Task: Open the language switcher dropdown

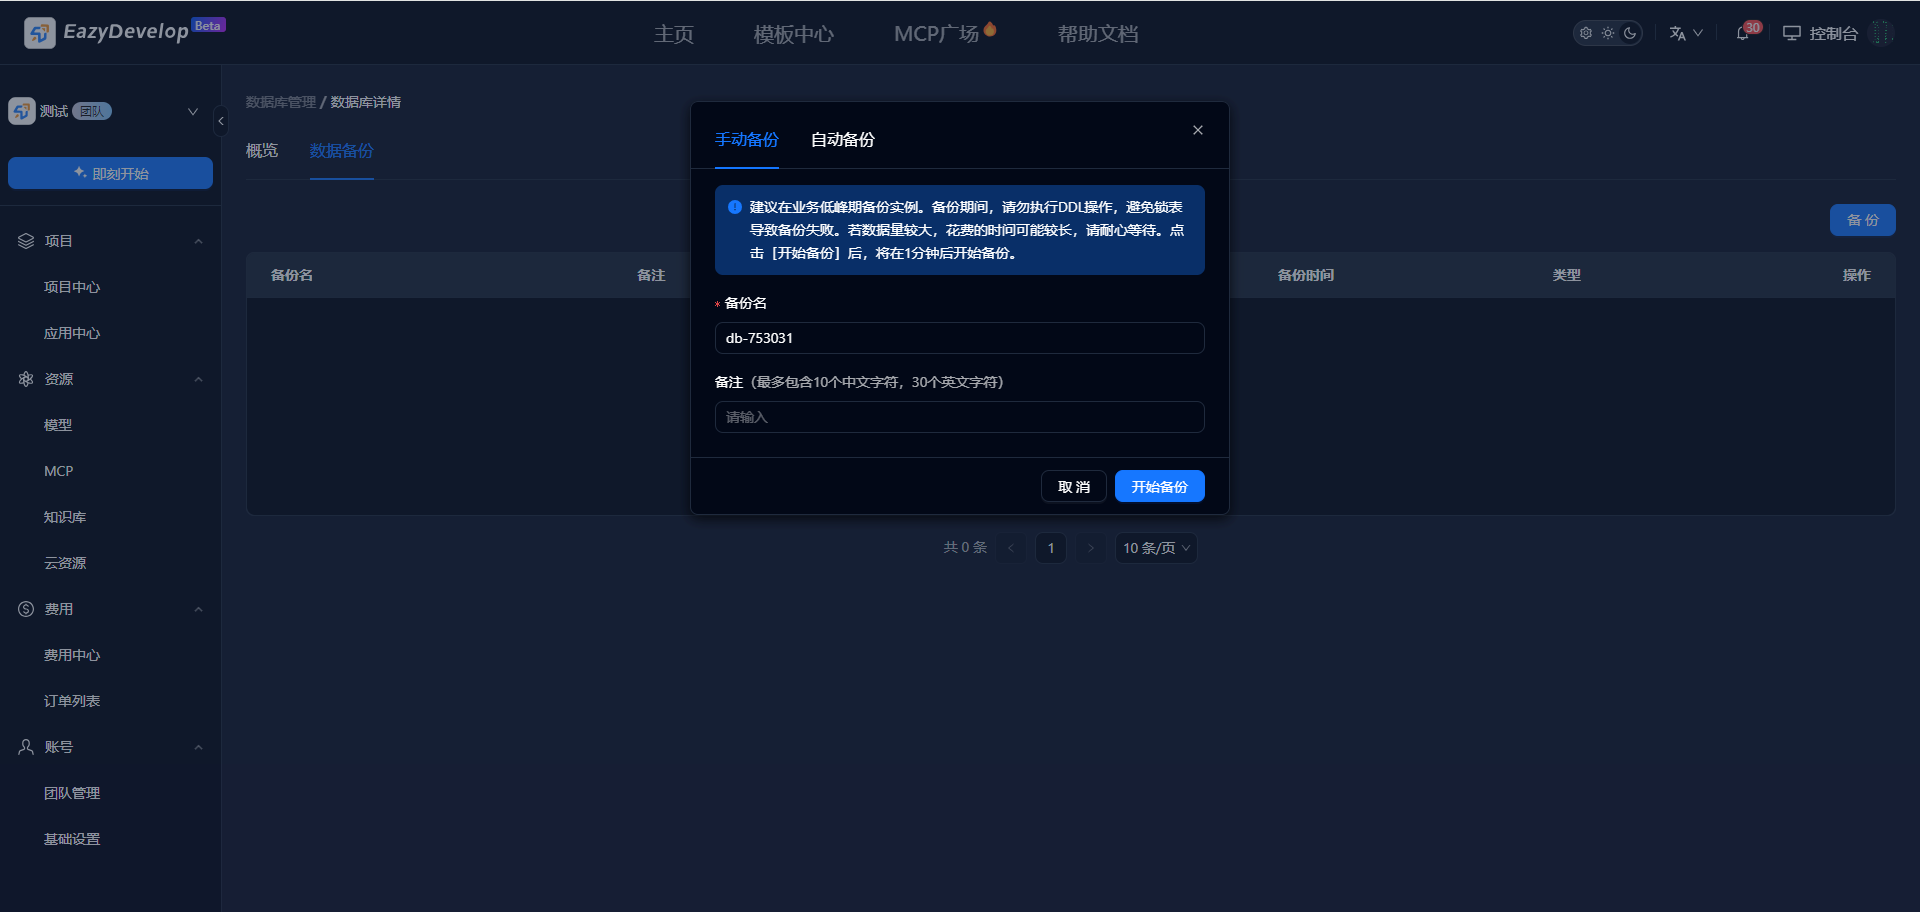Action: tap(1686, 33)
